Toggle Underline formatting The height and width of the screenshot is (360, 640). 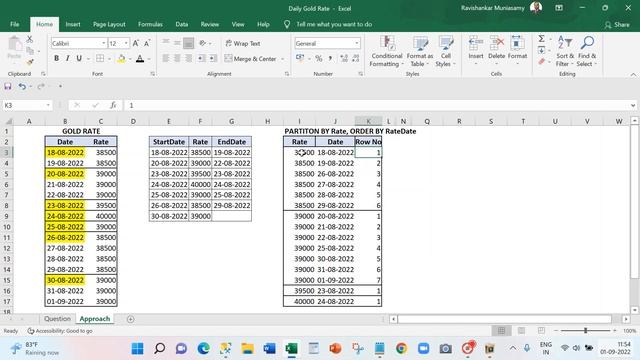pos(79,58)
